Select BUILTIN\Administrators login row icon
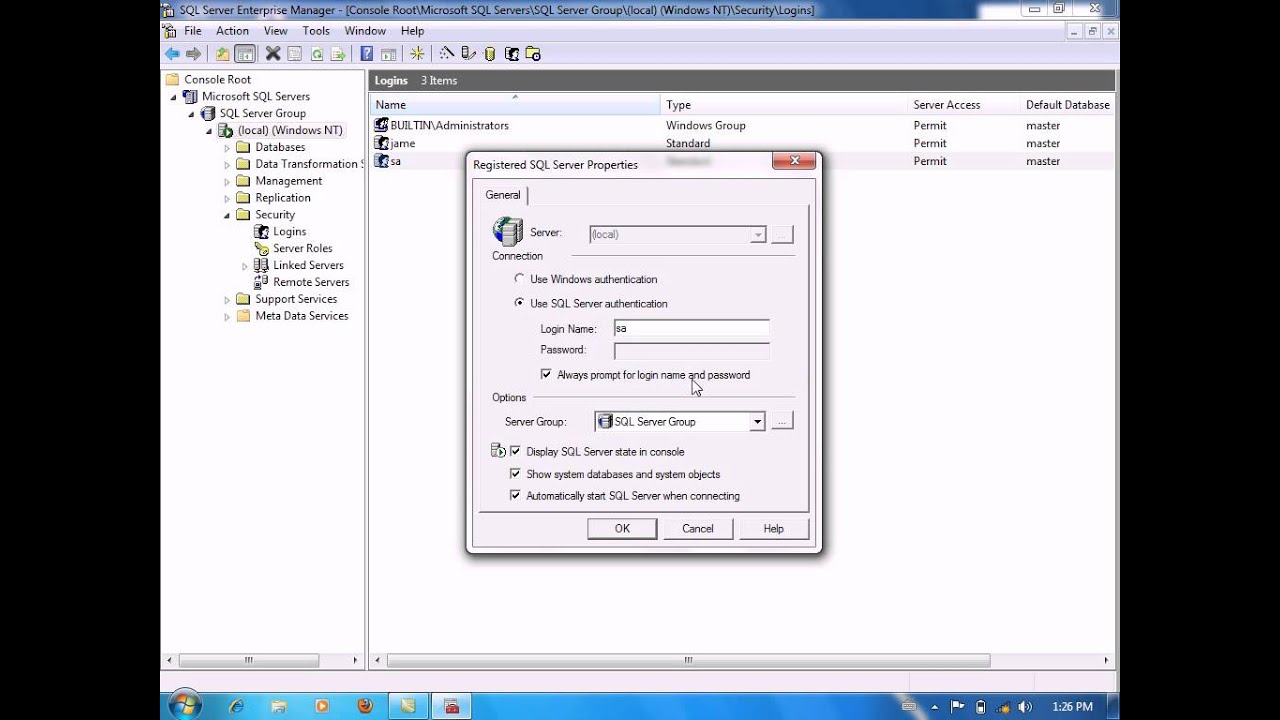Viewport: 1280px width, 720px height. coord(381,125)
